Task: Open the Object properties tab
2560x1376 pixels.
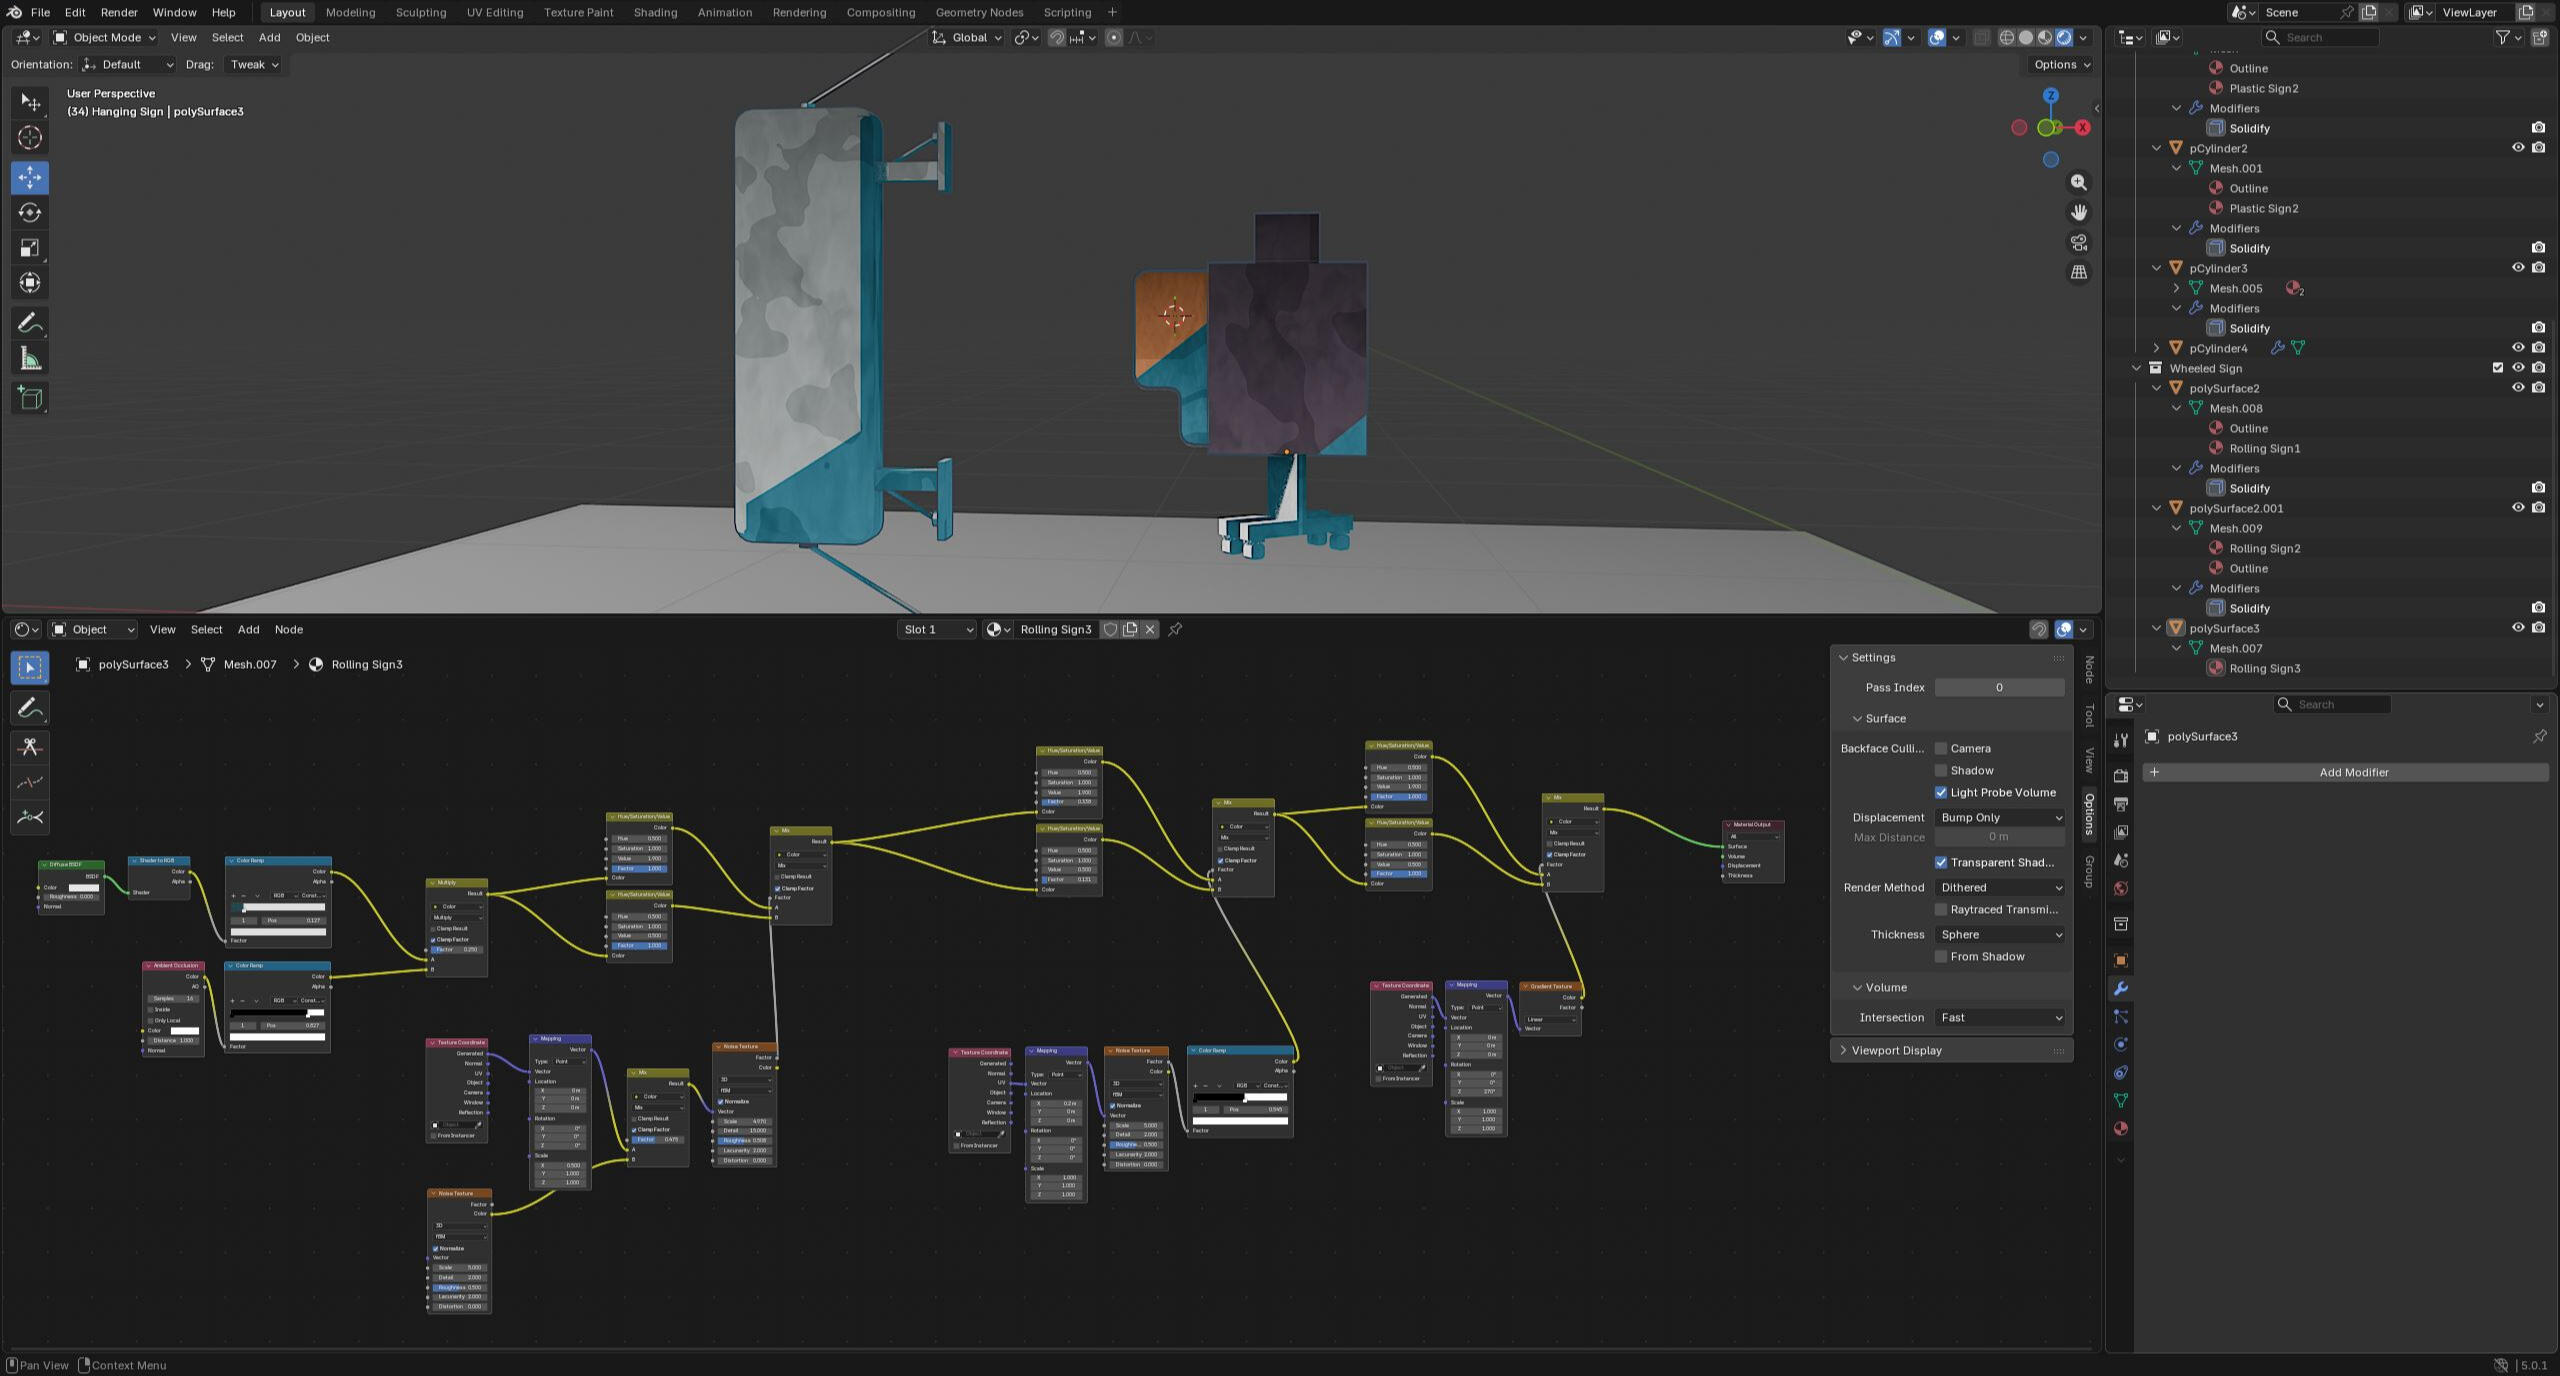Action: (2120, 961)
